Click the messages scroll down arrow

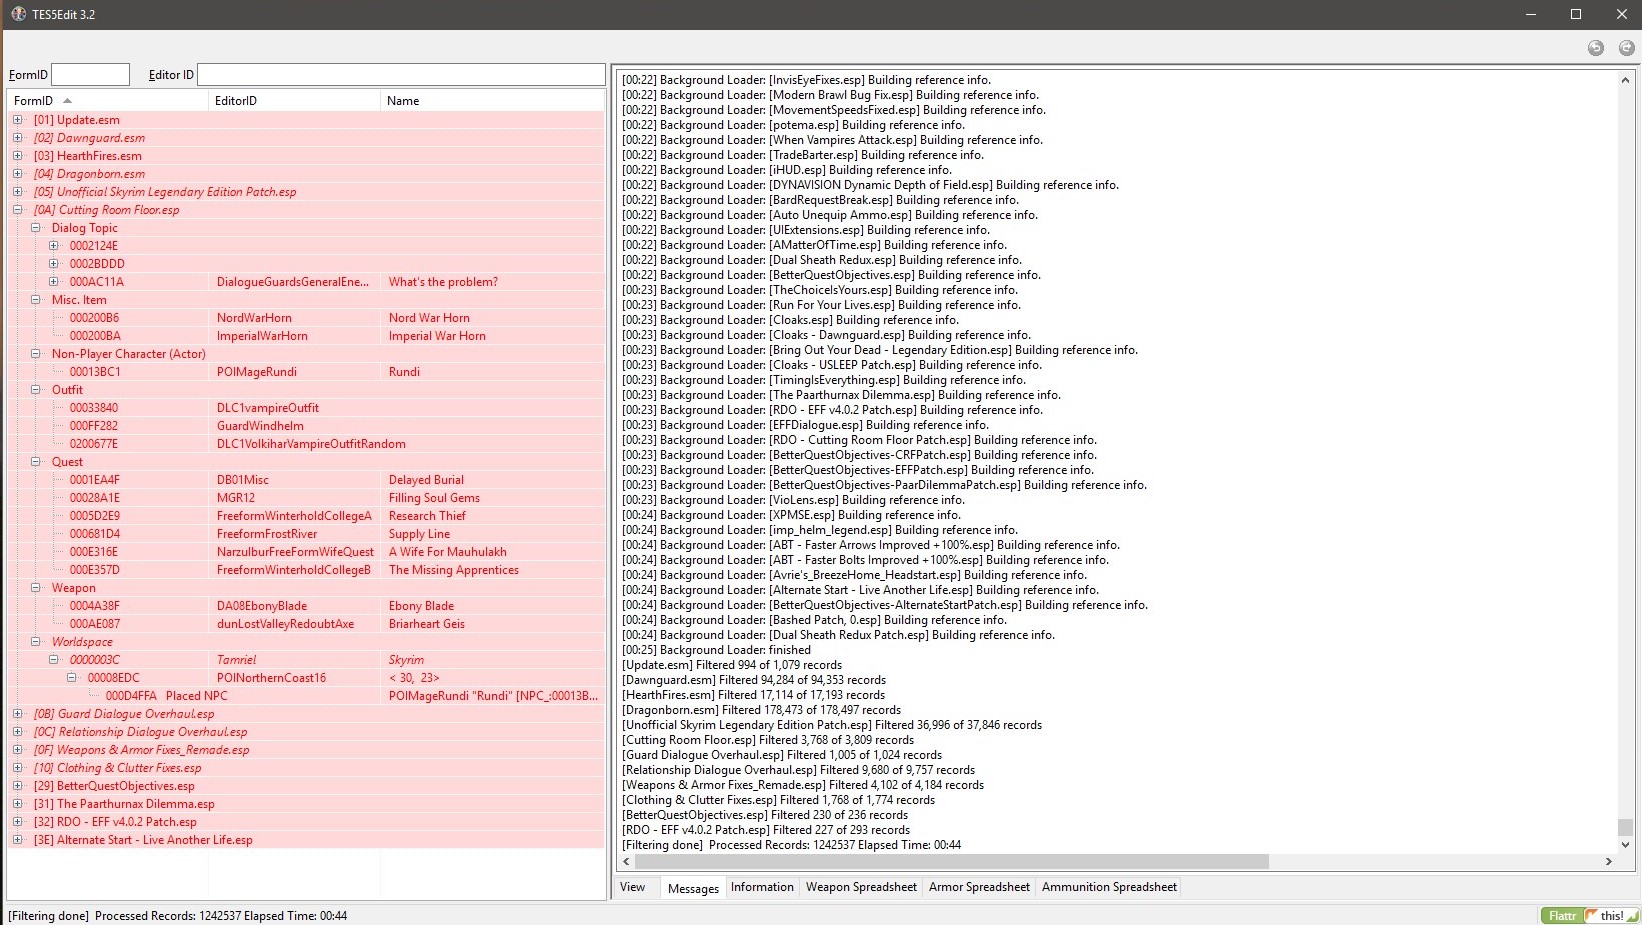pyautogui.click(x=1625, y=845)
